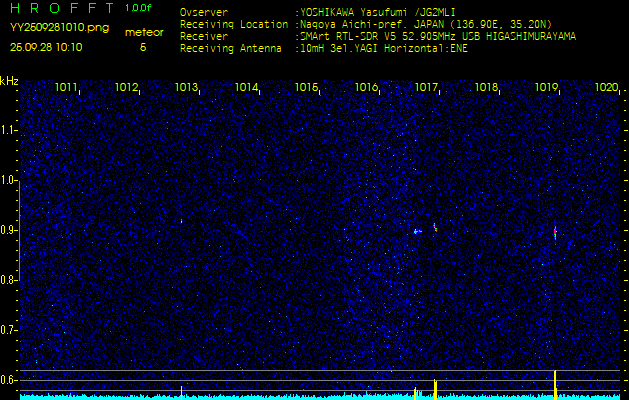Click the 0.6 frequency axis label
629x400 pixels.
9,379
